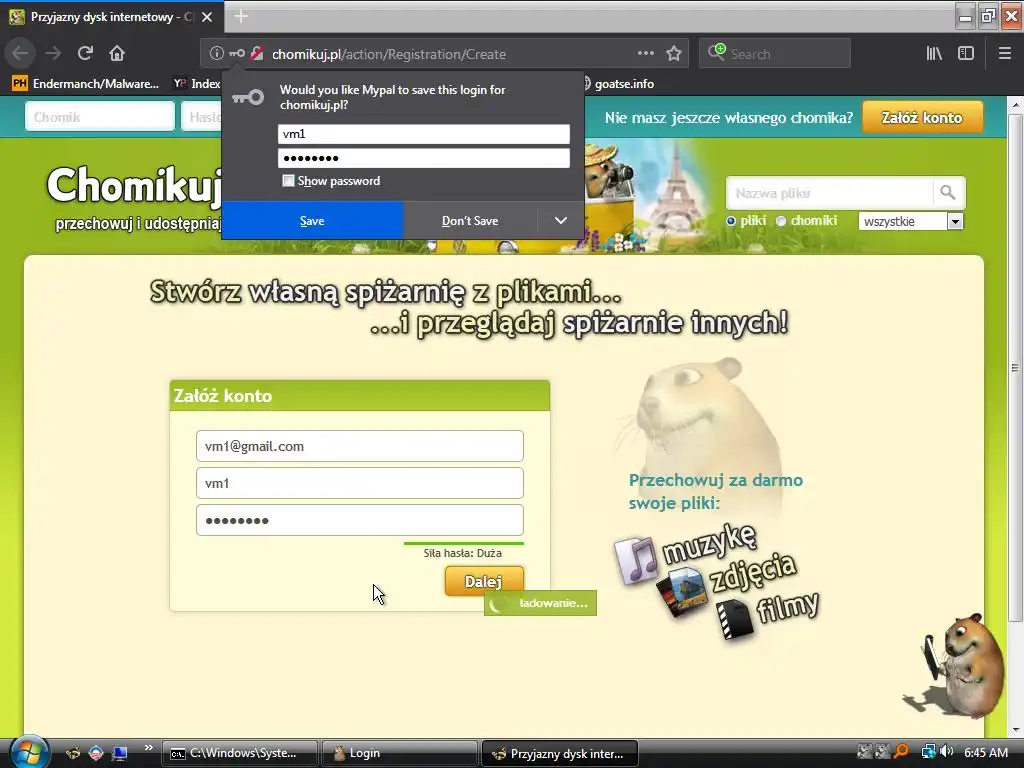Click the vm1@gmail.com email field
This screenshot has height=768, width=1024.
coord(360,446)
